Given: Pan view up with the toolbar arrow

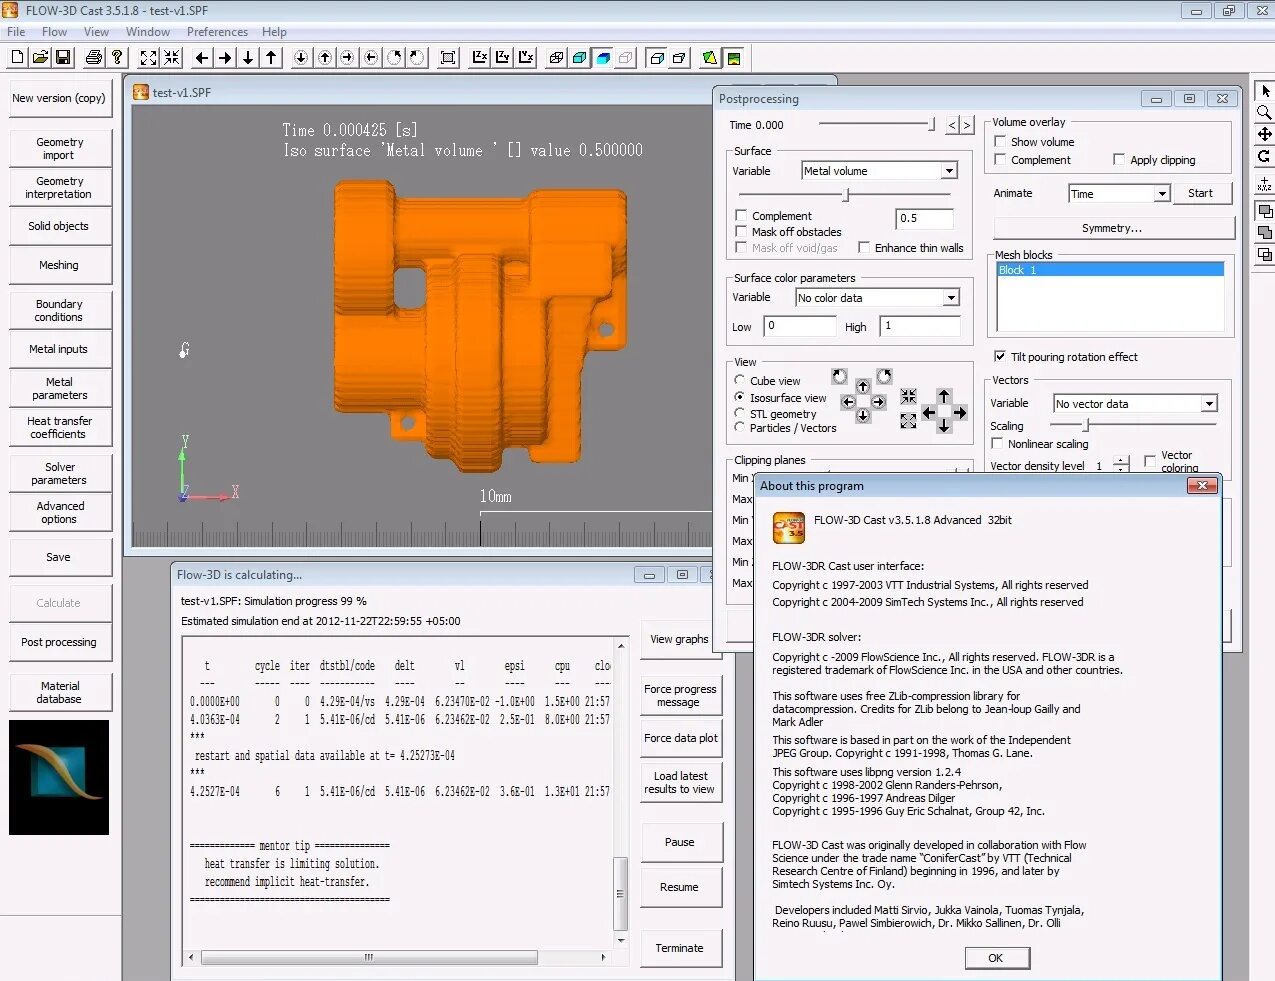Looking at the screenshot, I should pos(271,58).
